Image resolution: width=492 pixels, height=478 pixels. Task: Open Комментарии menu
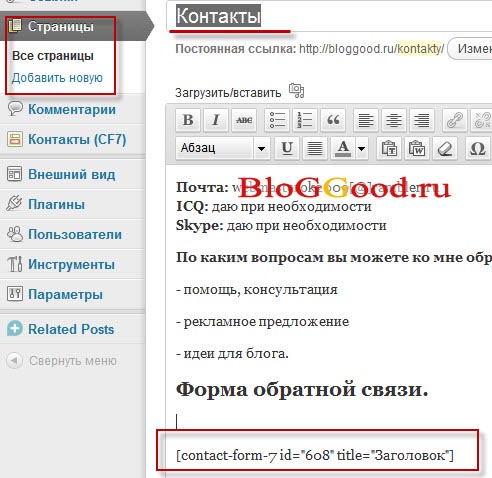72,109
